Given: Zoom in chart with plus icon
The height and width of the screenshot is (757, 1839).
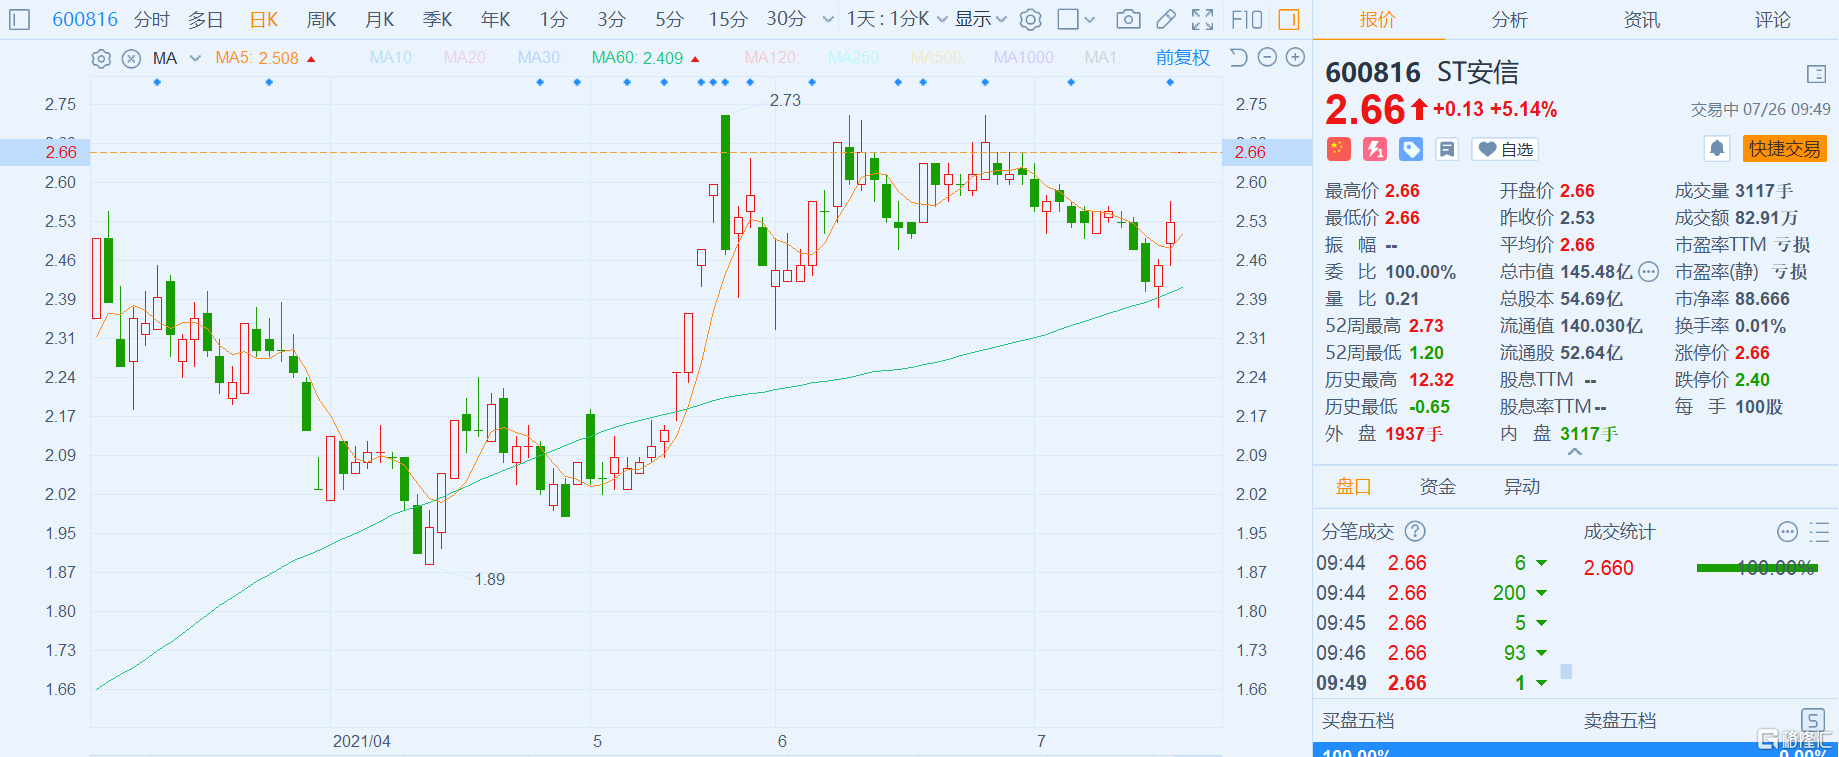Looking at the screenshot, I should pyautogui.click(x=1295, y=58).
